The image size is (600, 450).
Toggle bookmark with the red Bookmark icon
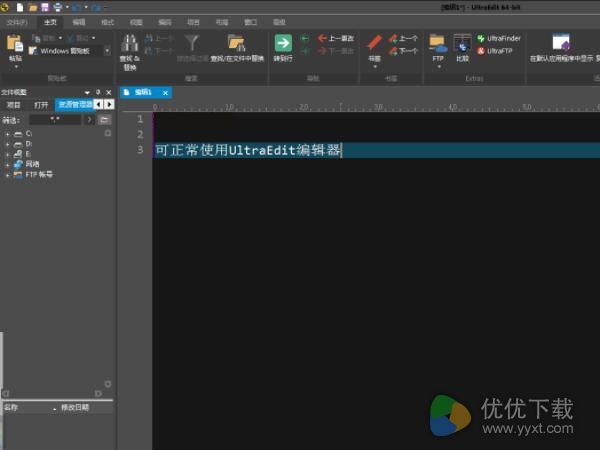click(x=374, y=42)
